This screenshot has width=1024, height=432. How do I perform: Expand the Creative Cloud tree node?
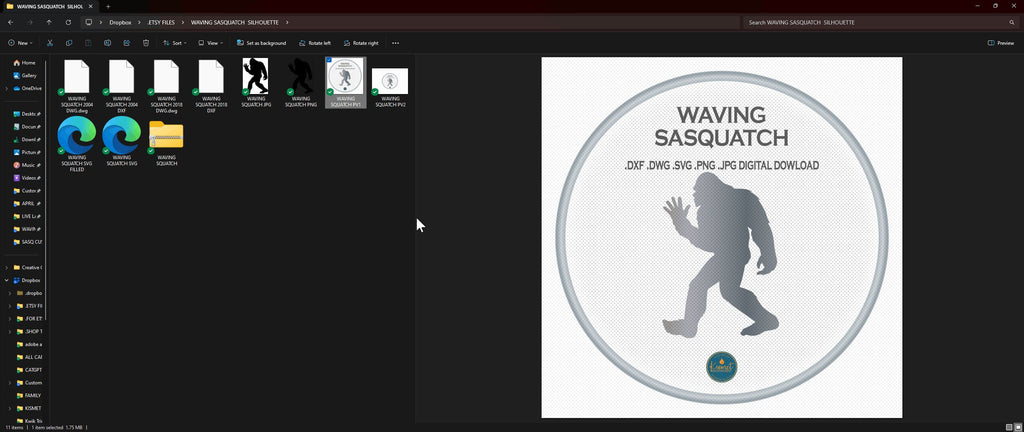(7, 268)
